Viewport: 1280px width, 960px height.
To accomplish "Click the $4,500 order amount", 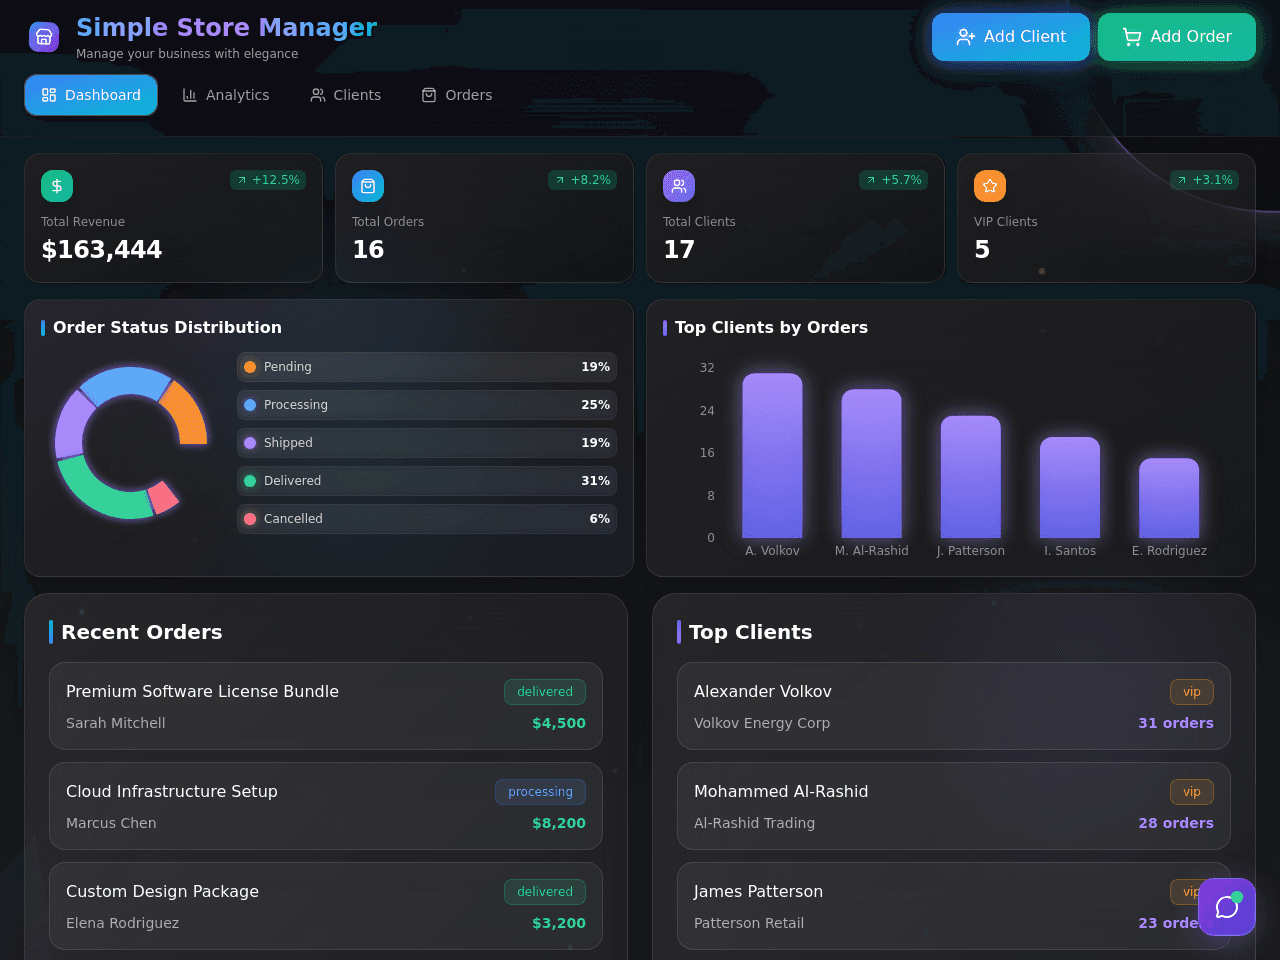I will [559, 723].
